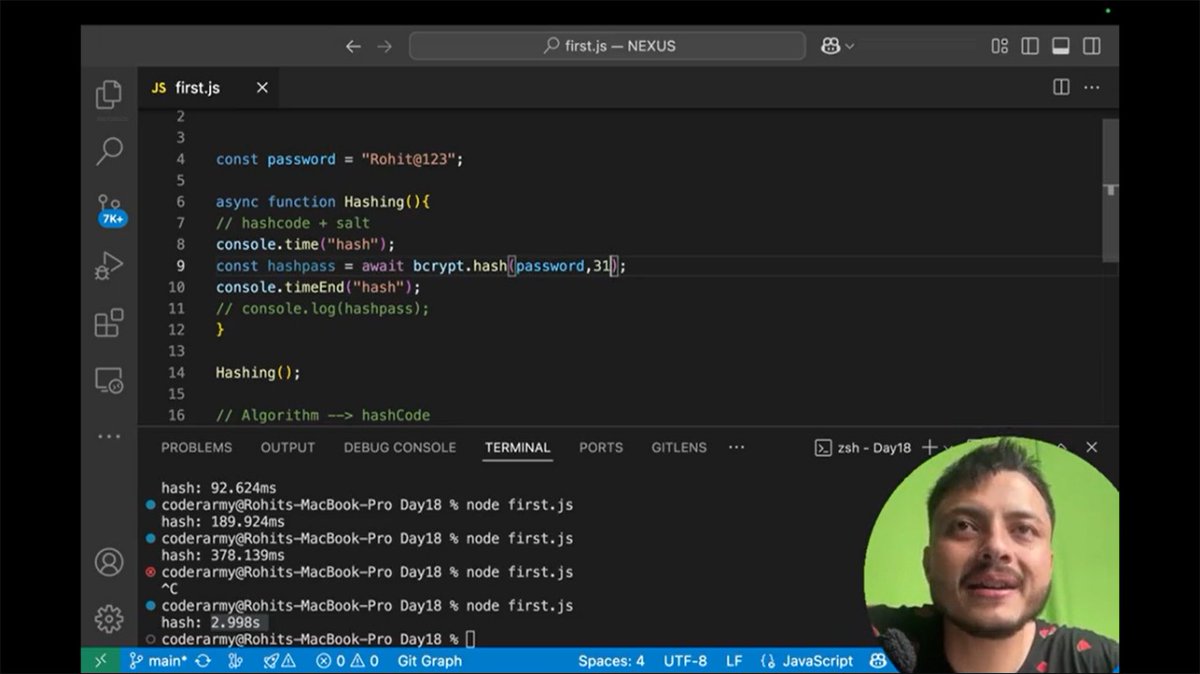This screenshot has width=1200, height=674.
Task: Open the Search view in activity bar
Action: pyautogui.click(x=109, y=151)
